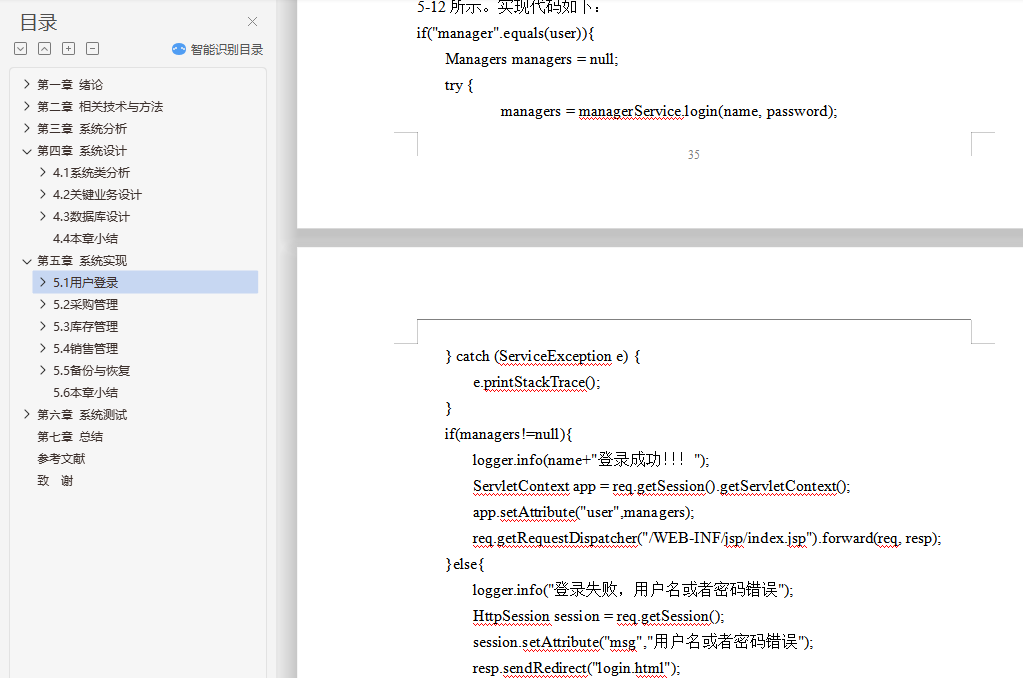Screen dimensions: 1023x678
Task: Click the app.setAttribute("user",managers); line
Action: pos(584,512)
